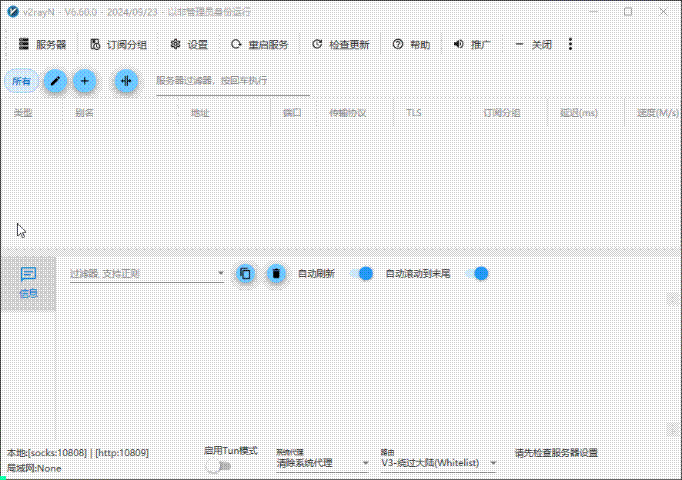Maximize the v2rayN window
The width and height of the screenshot is (682, 480).
[x=628, y=12]
